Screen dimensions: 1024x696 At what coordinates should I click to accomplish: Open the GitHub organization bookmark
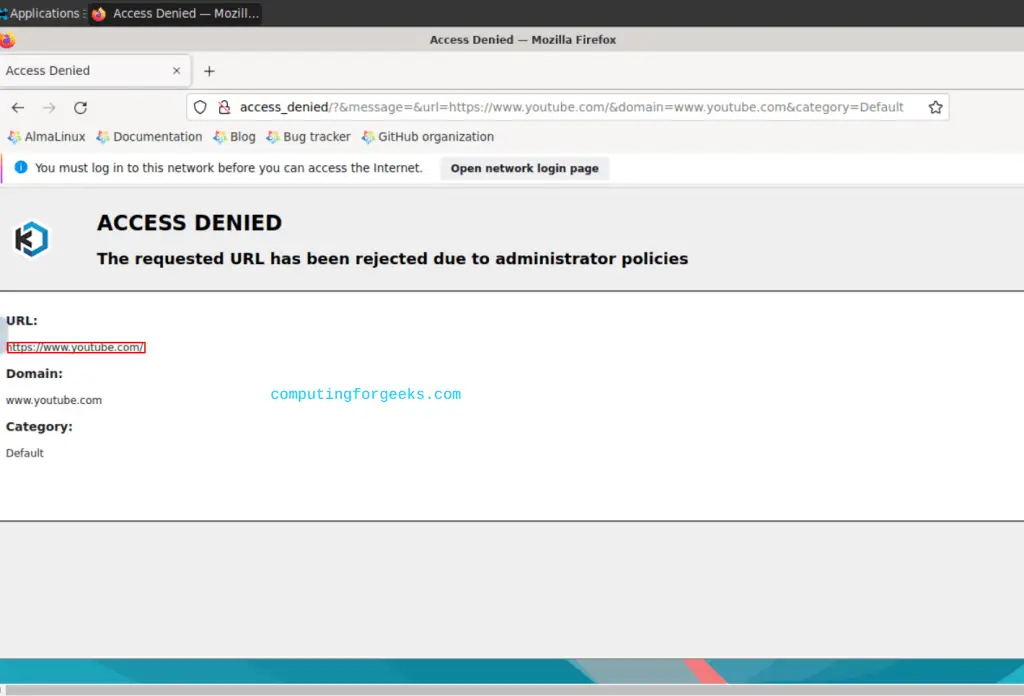click(x=428, y=137)
